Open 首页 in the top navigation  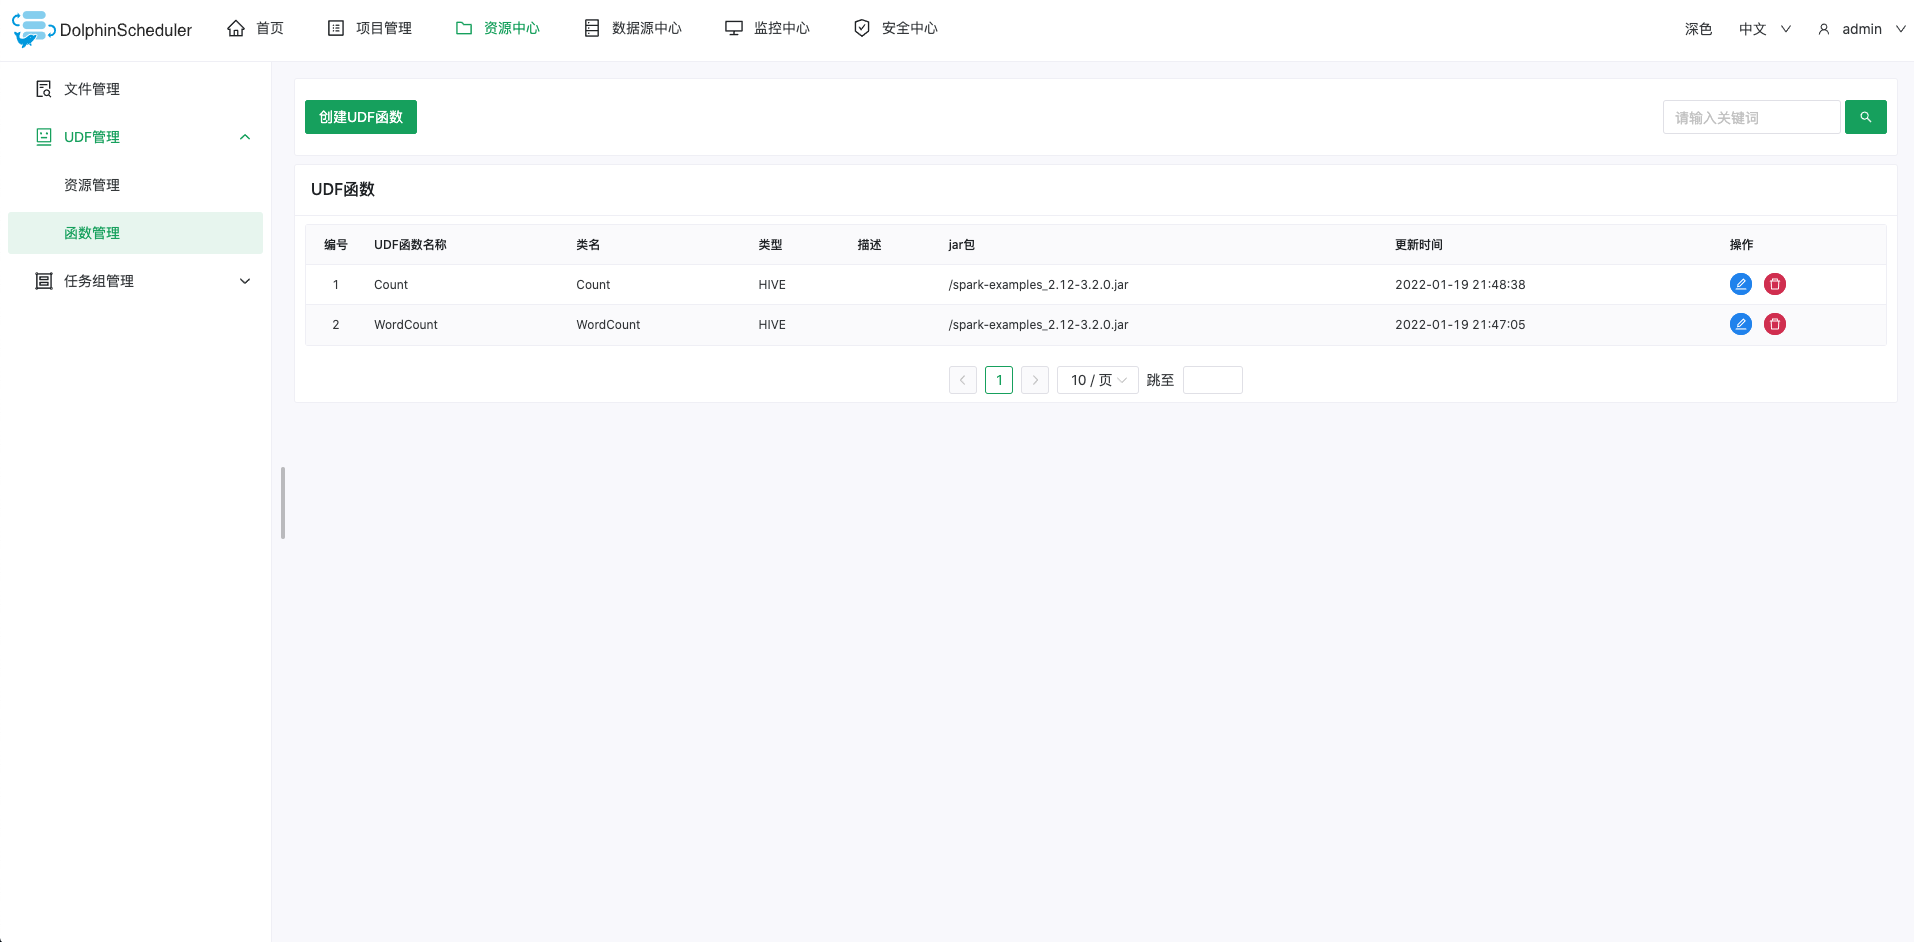[x=256, y=28]
